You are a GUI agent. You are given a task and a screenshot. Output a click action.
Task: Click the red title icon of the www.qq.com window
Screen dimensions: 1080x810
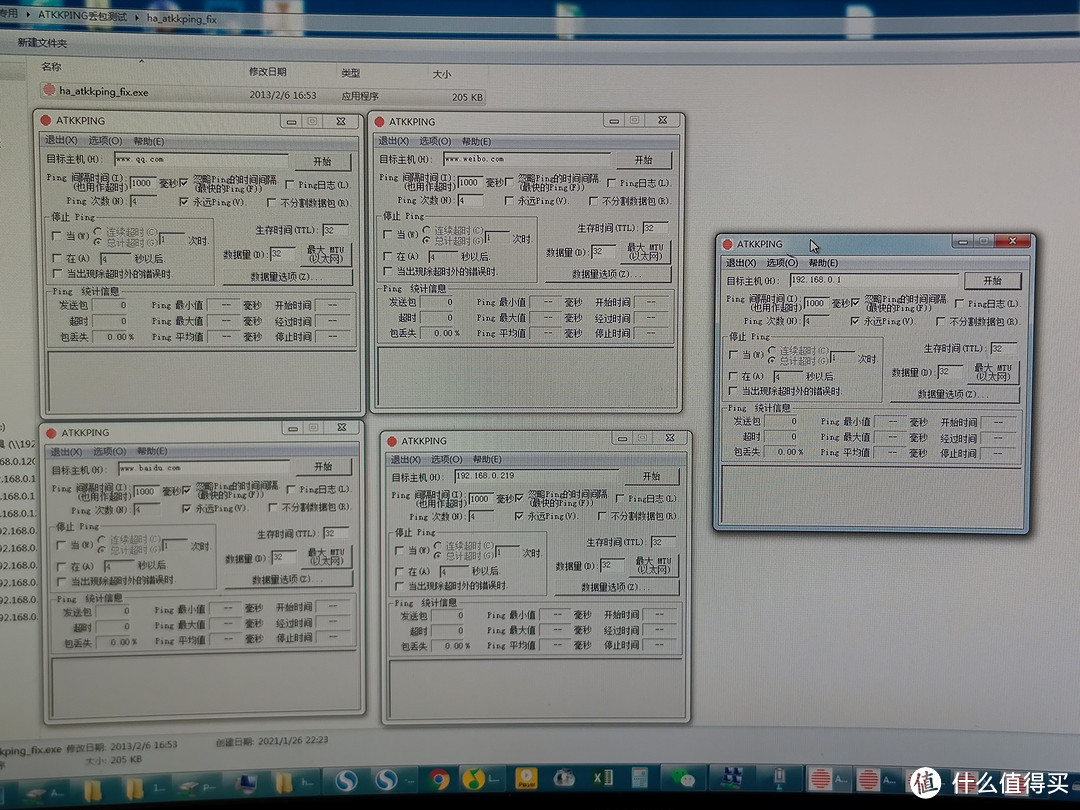pyautogui.click(x=45, y=121)
